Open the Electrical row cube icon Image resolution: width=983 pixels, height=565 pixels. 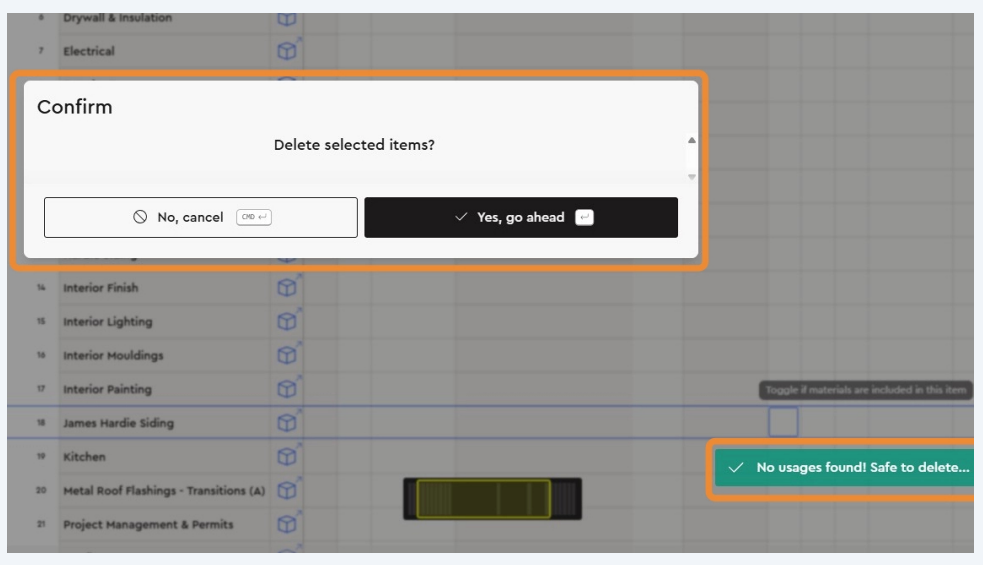point(287,51)
